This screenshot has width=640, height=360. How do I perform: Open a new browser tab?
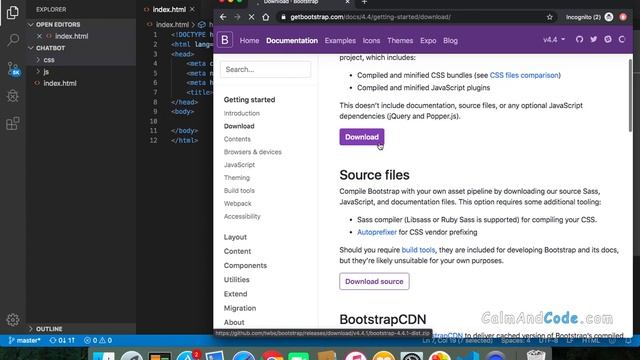[364, 2]
